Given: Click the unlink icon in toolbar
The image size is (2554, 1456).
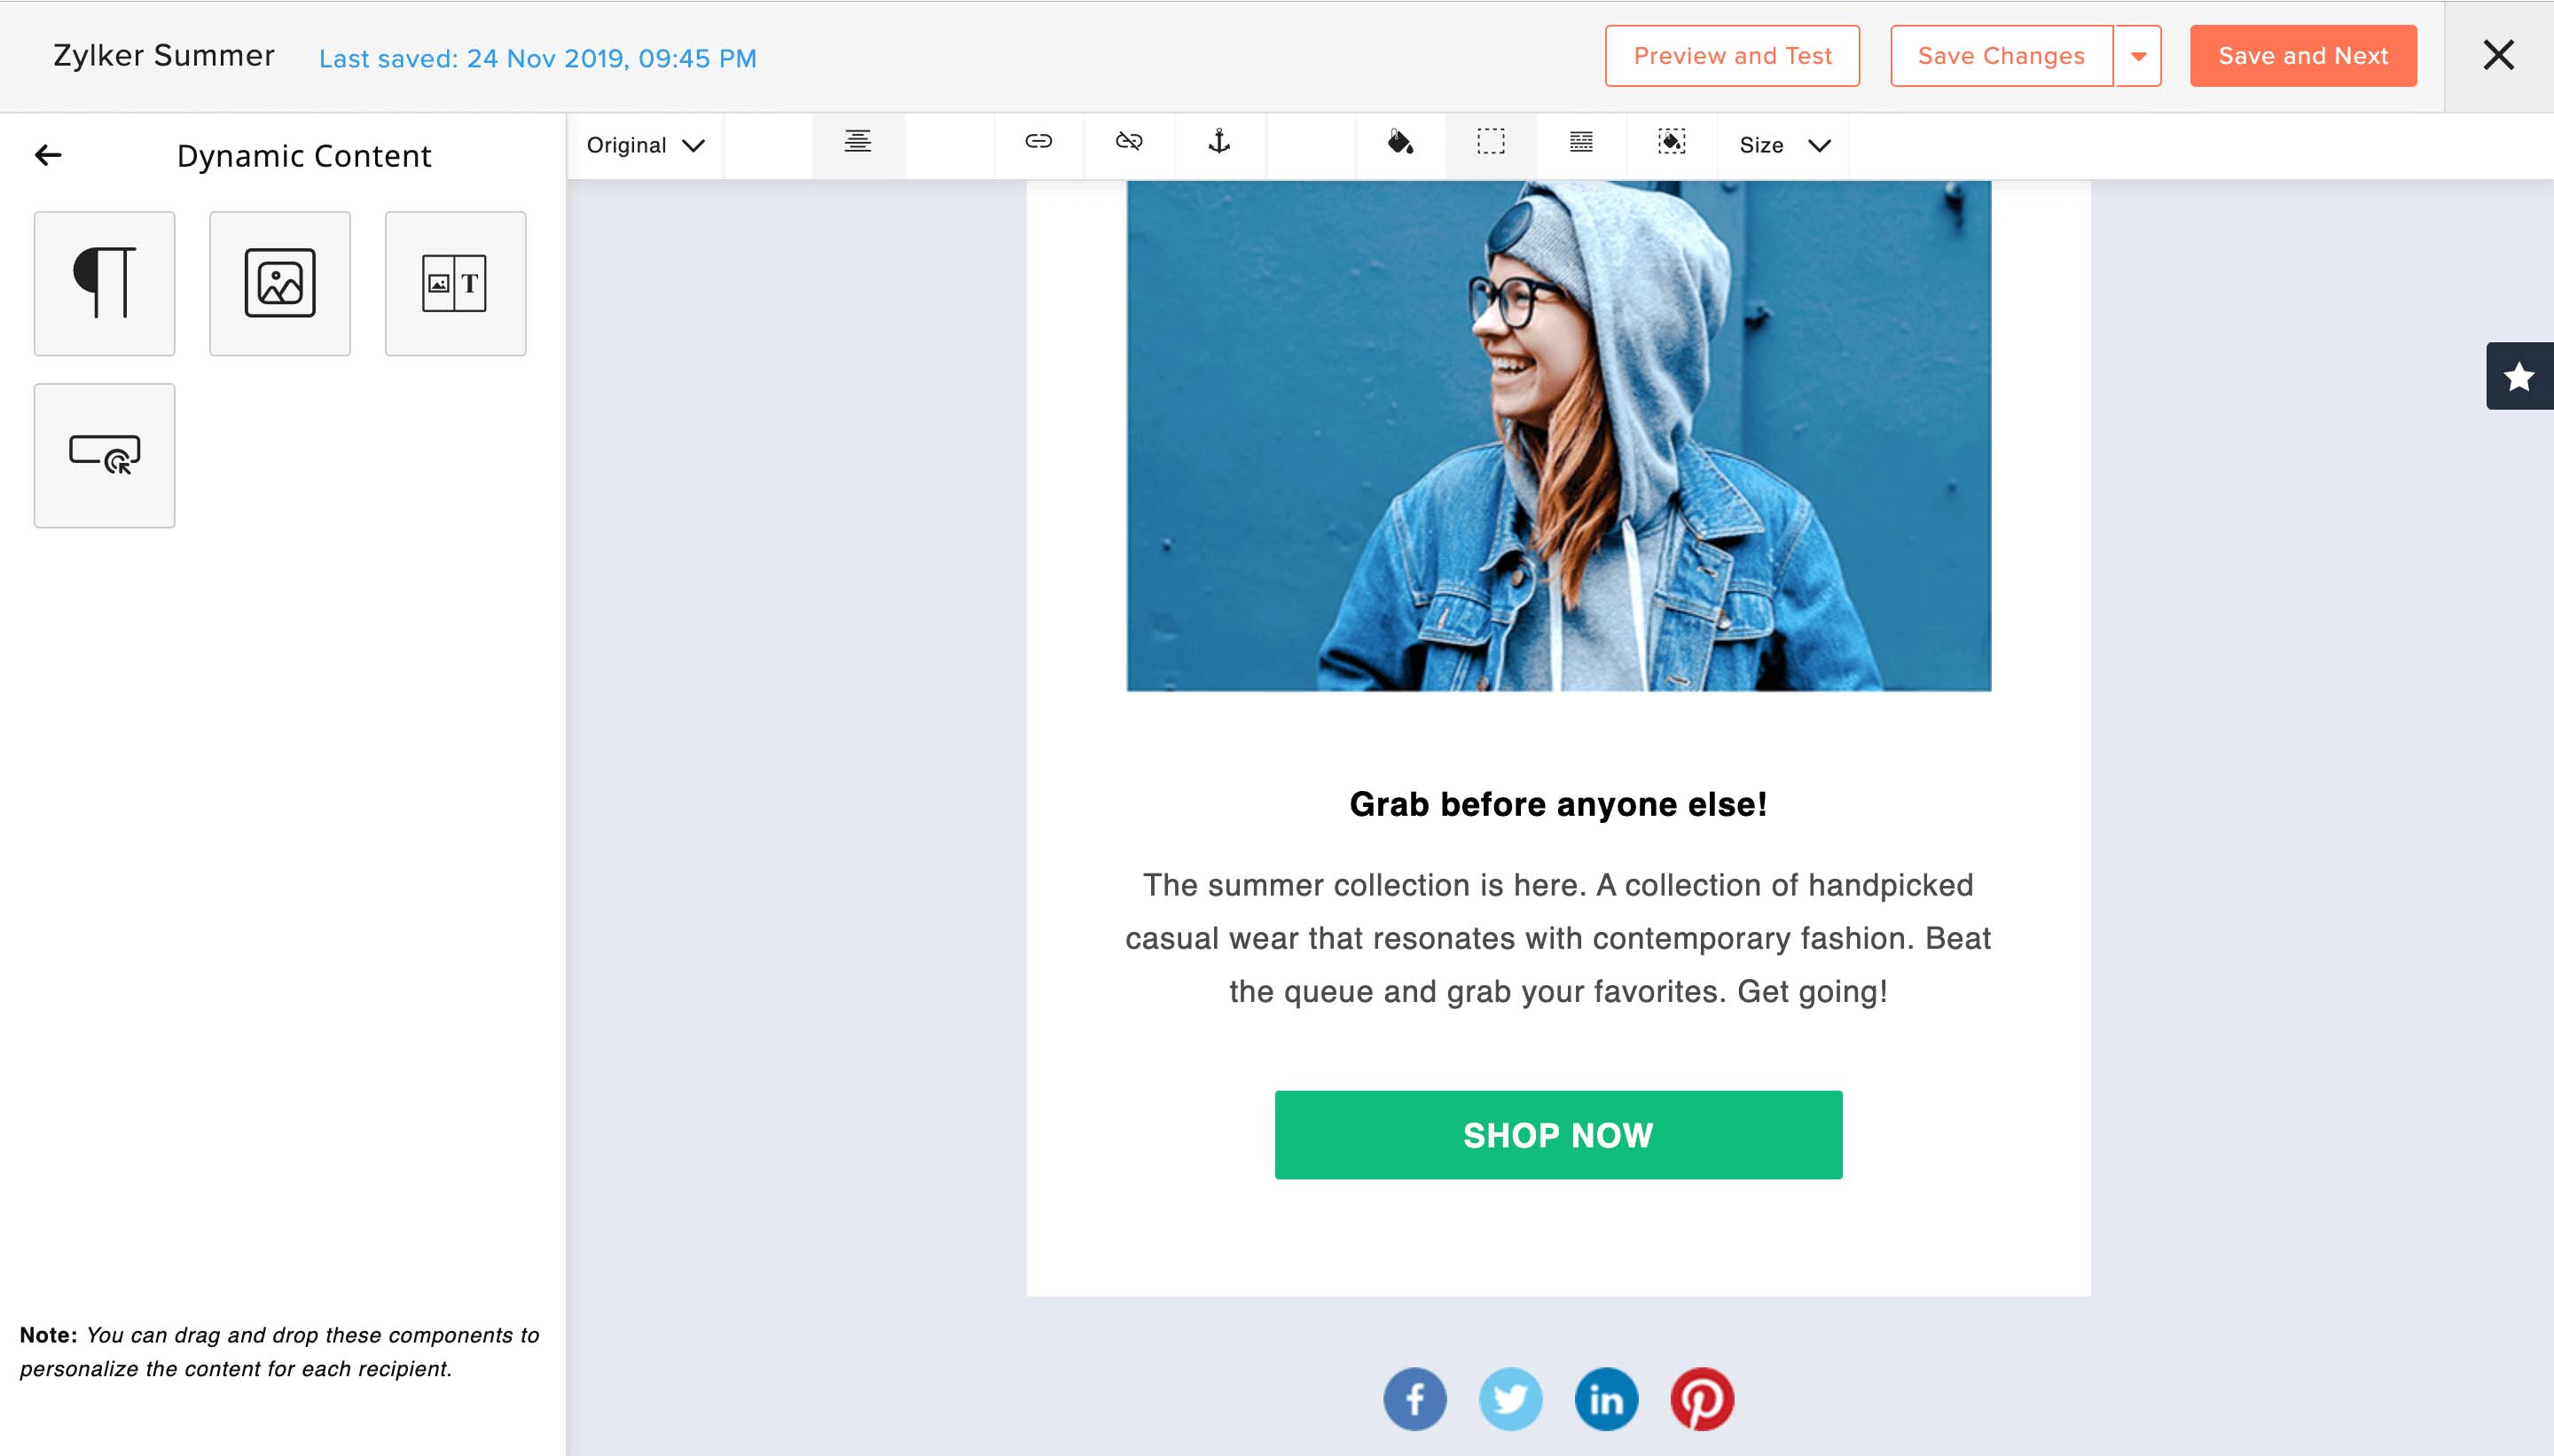Looking at the screenshot, I should click(x=1128, y=144).
